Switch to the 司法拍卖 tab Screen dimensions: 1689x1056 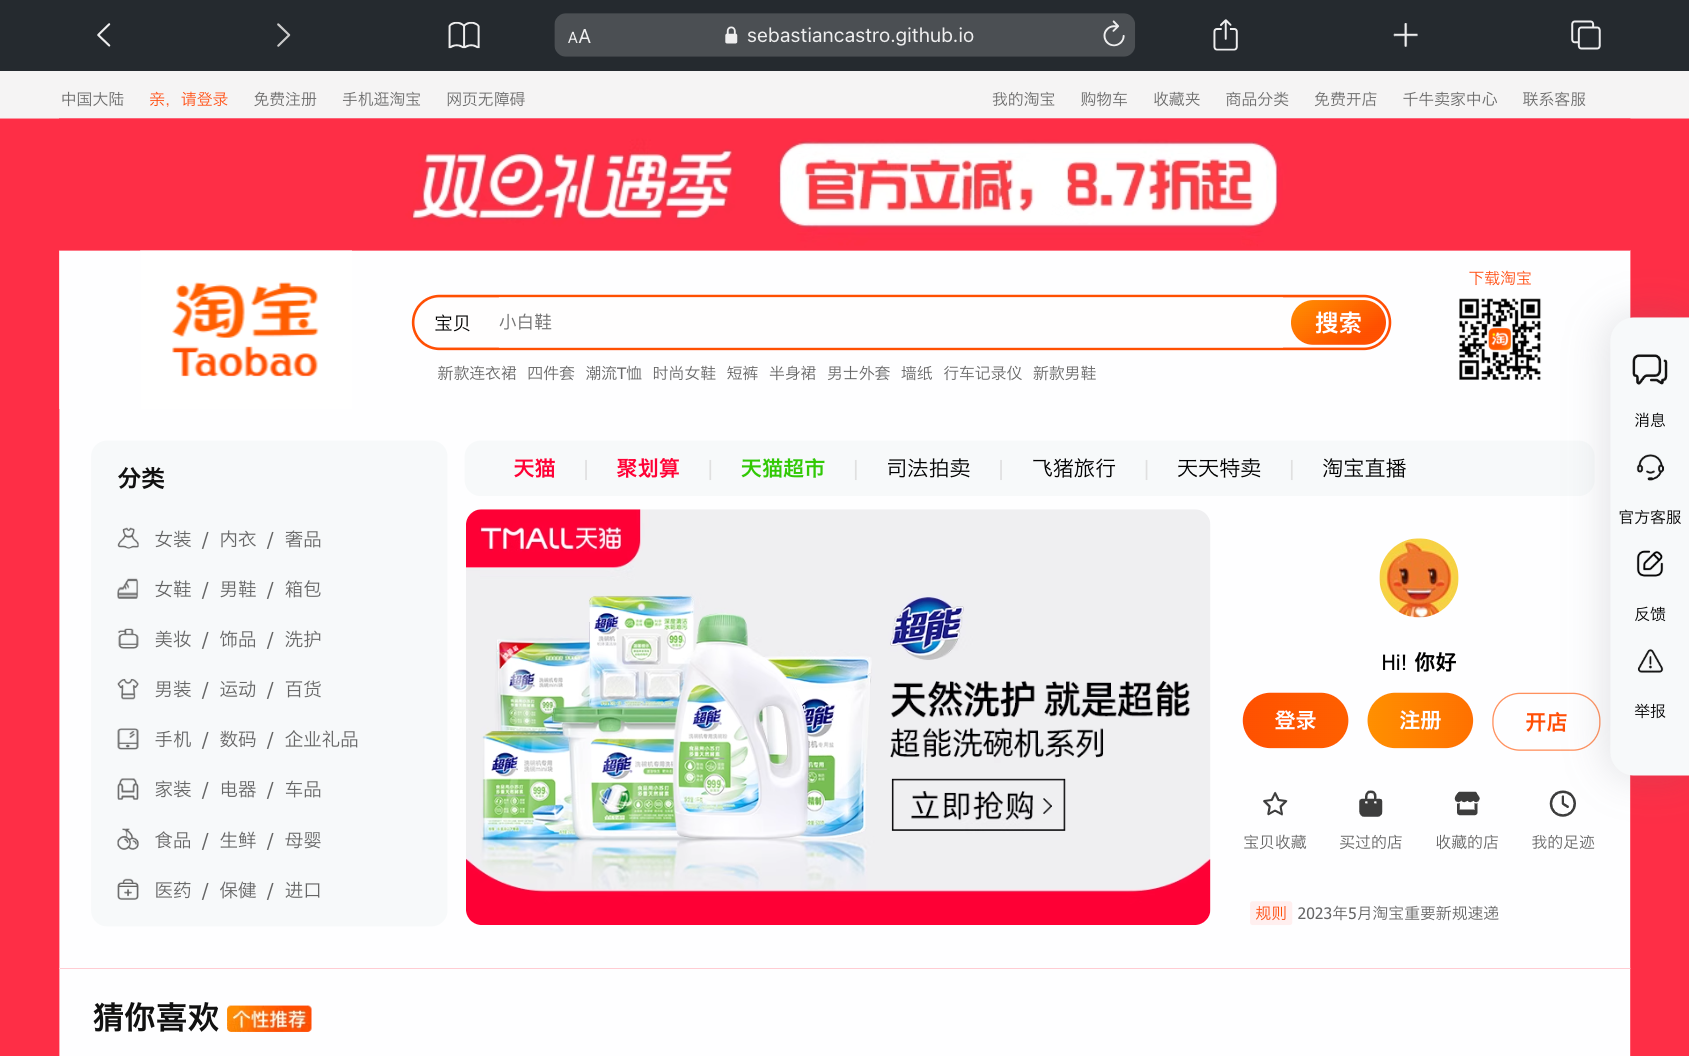point(928,468)
